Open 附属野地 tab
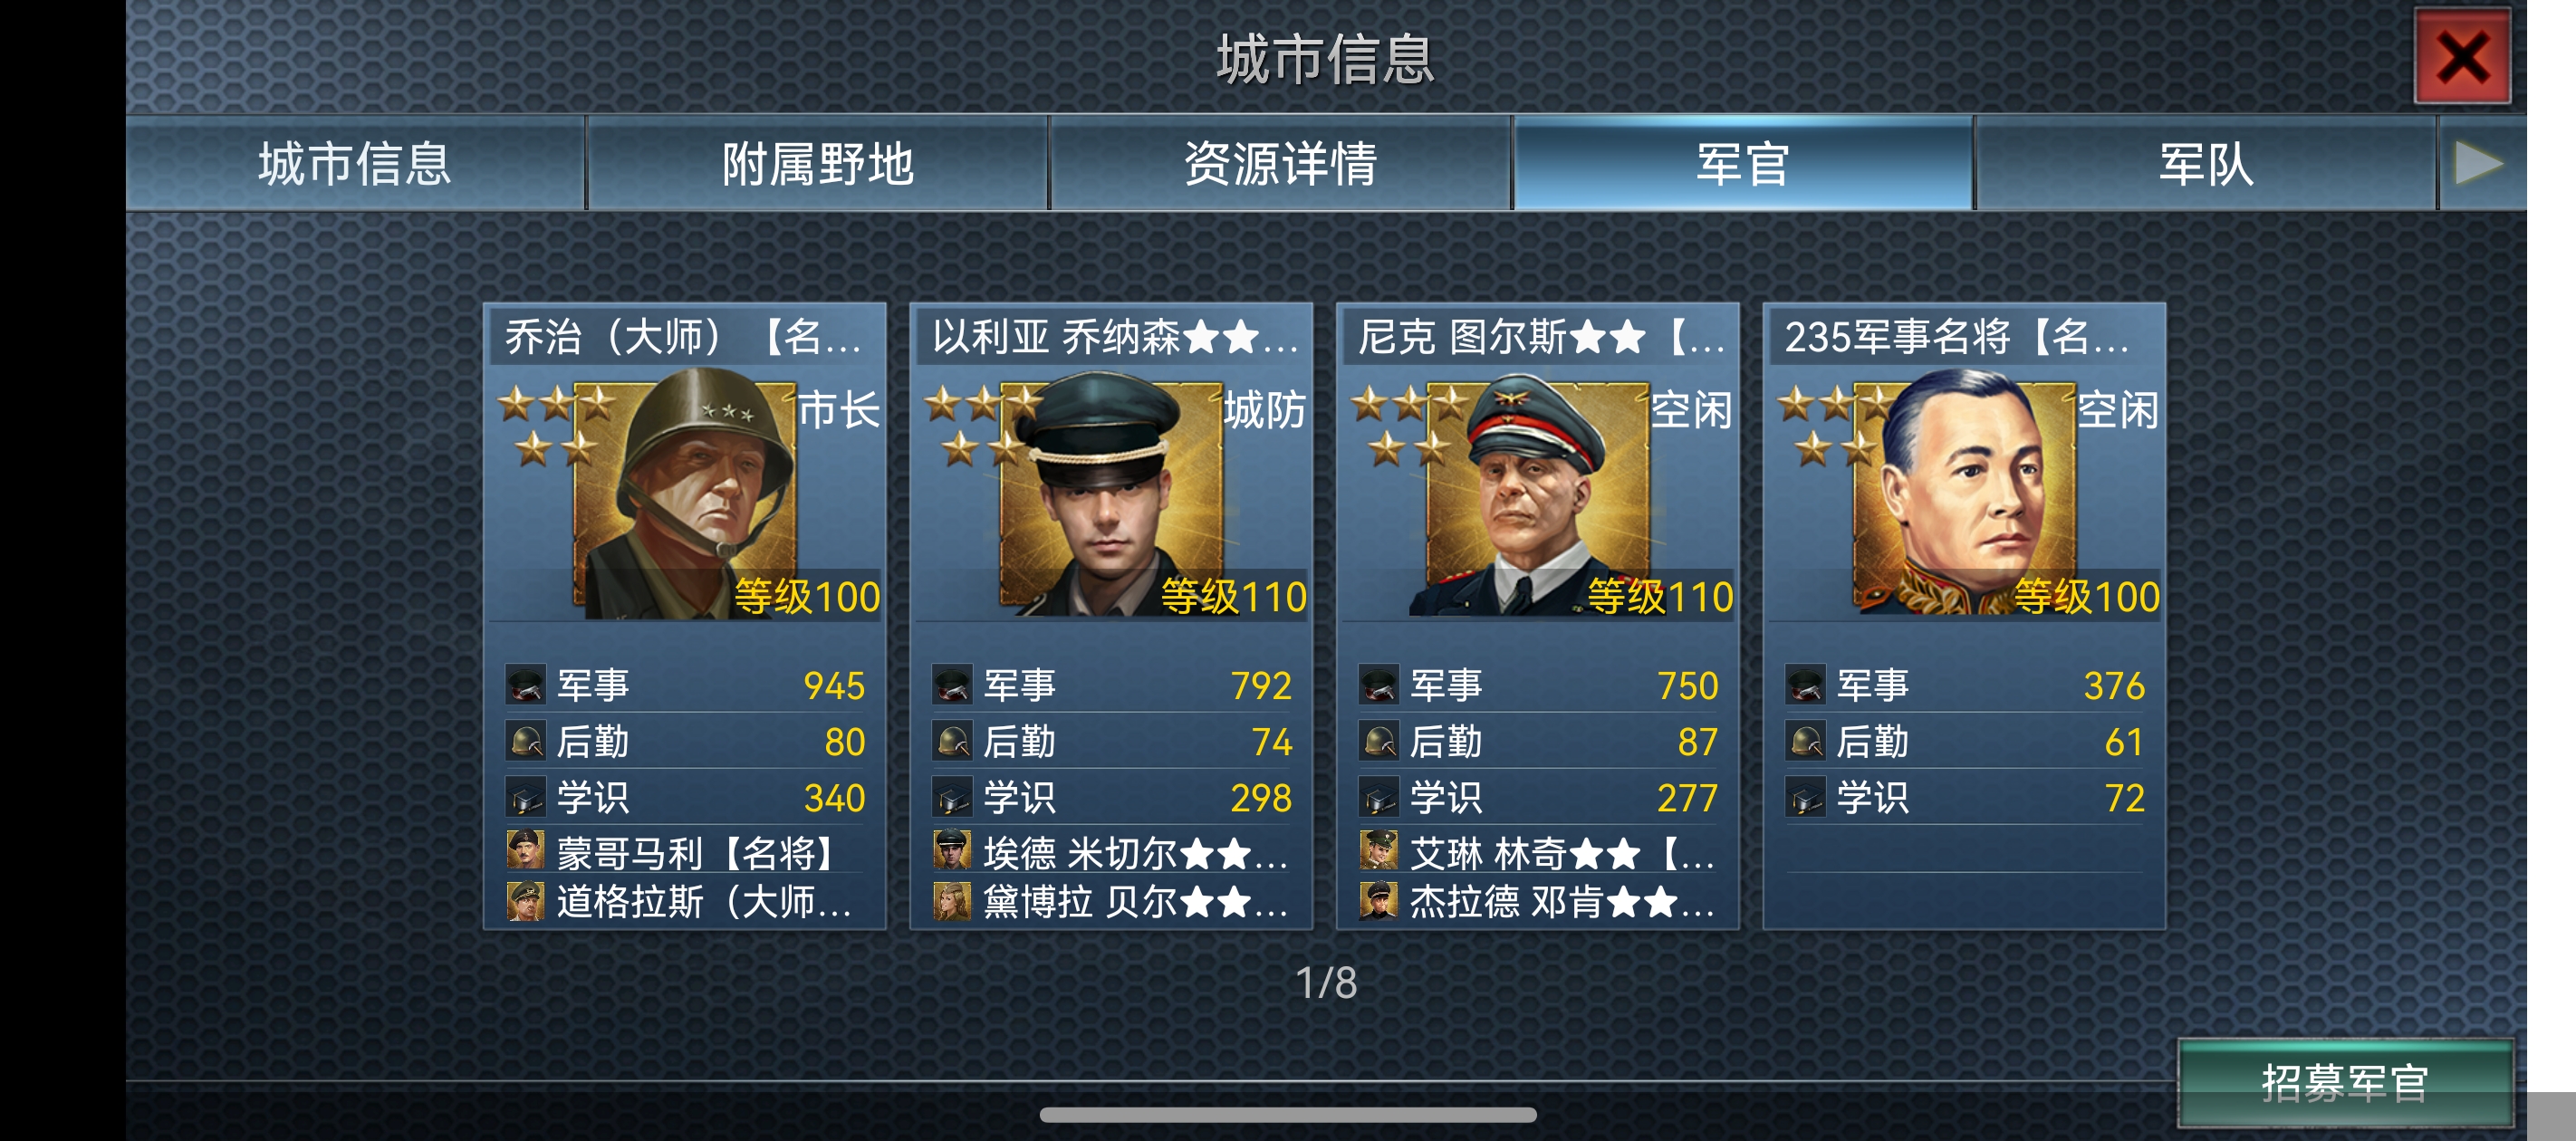Screen dimensions: 2576x1141 tap(818, 163)
